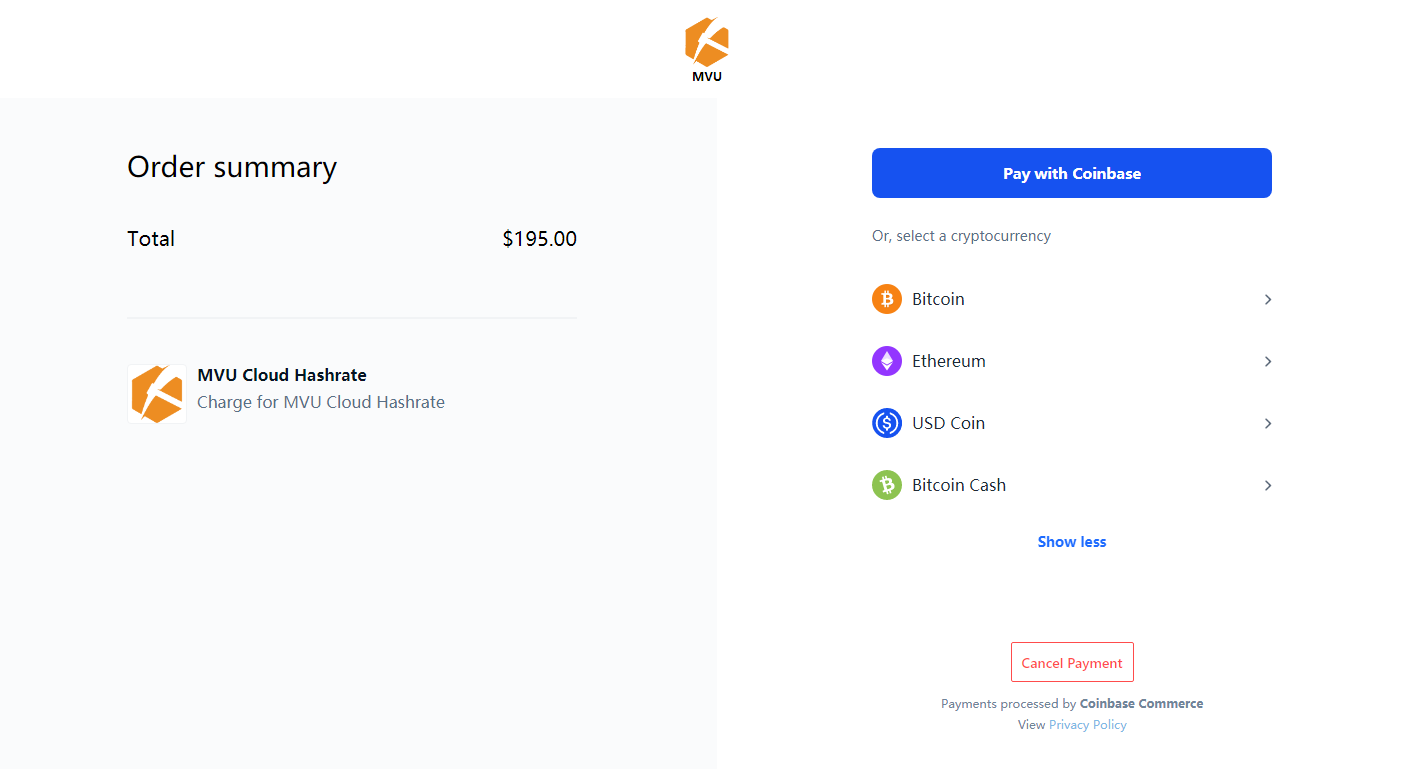Click the Coinbase Commerce text
The height and width of the screenshot is (769, 1427).
click(1141, 703)
